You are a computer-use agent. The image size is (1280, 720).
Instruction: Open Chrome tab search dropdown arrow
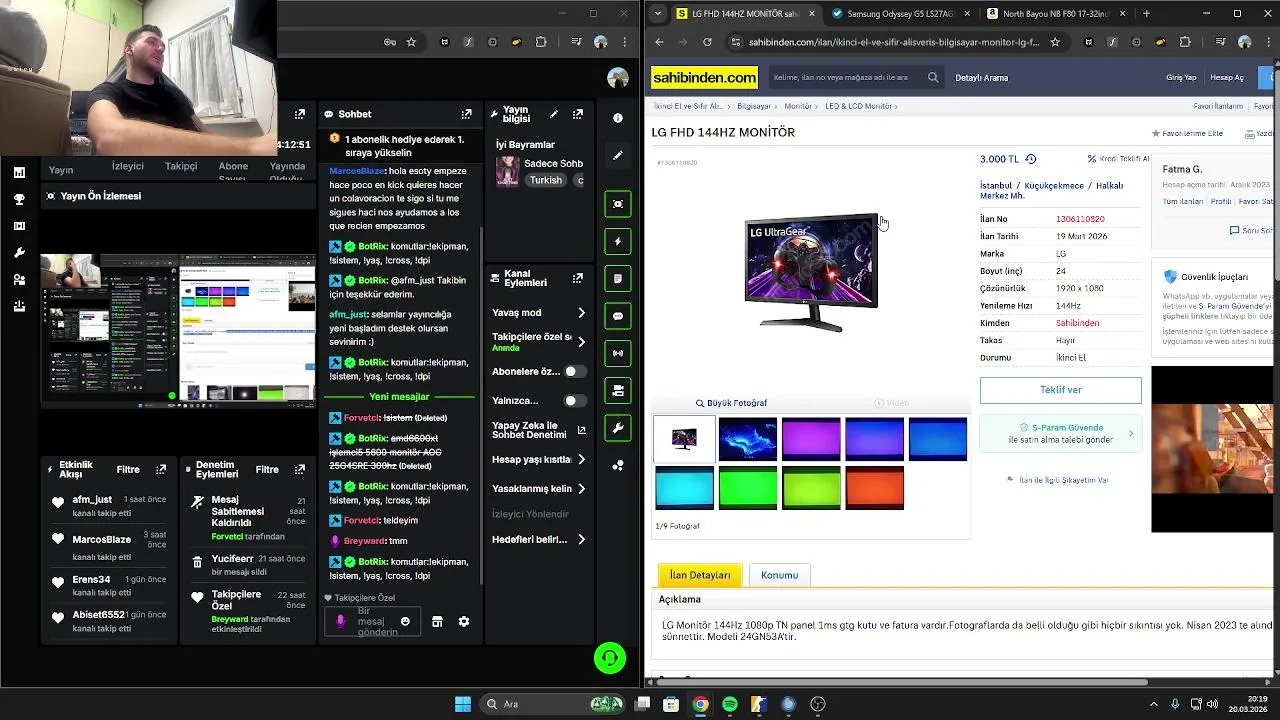657,14
